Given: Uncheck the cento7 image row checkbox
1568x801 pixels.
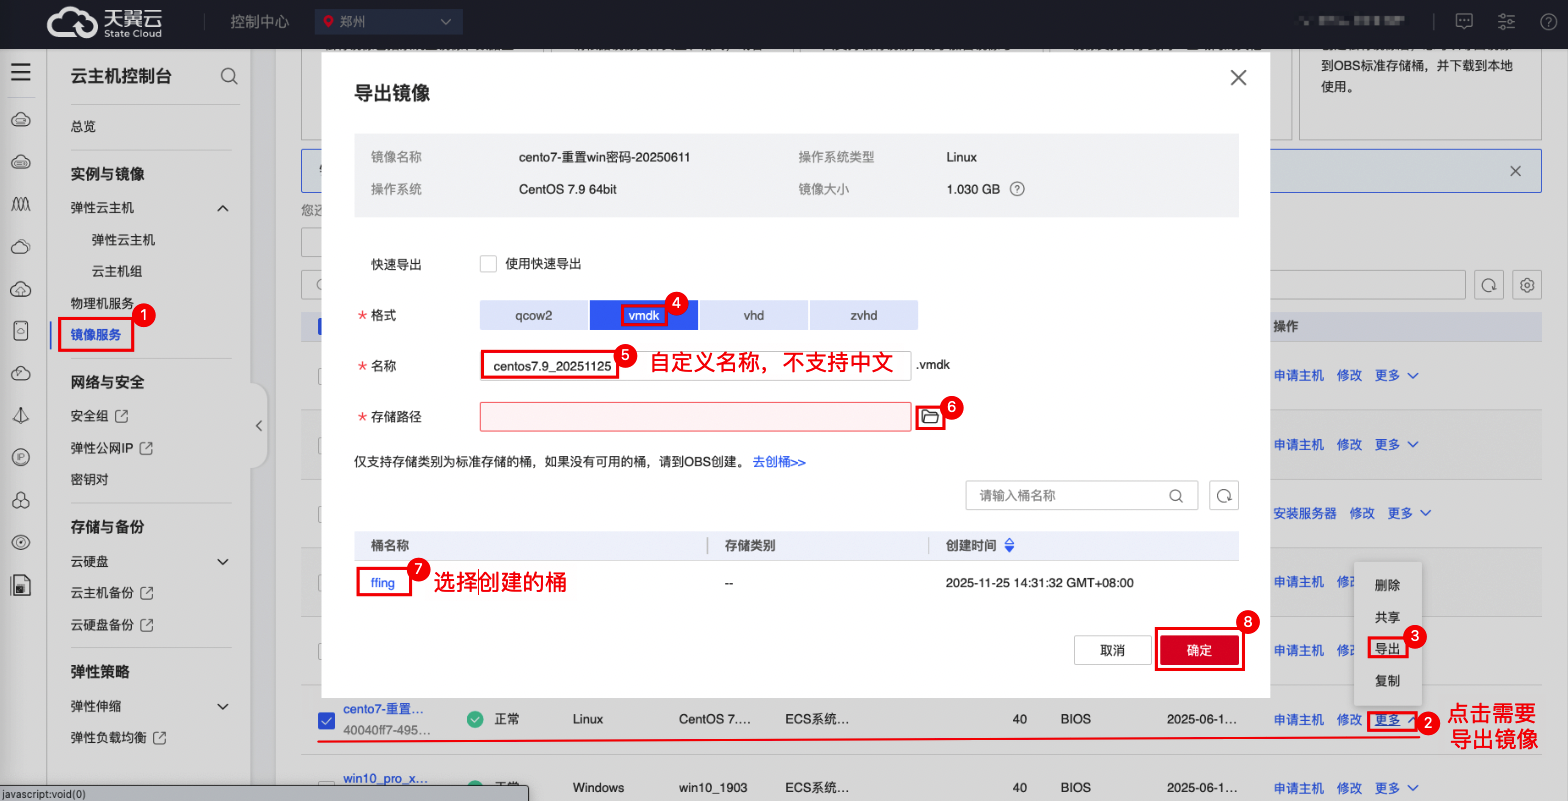Looking at the screenshot, I should 326,719.
